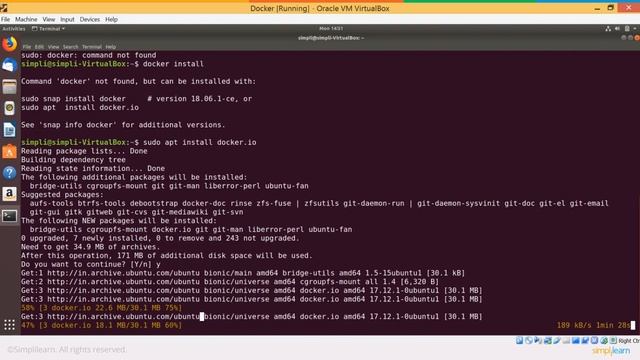640x360 pixels.
Task: Click 'Do you want to continue? [Y/n]' line
Action: (x=91, y=264)
